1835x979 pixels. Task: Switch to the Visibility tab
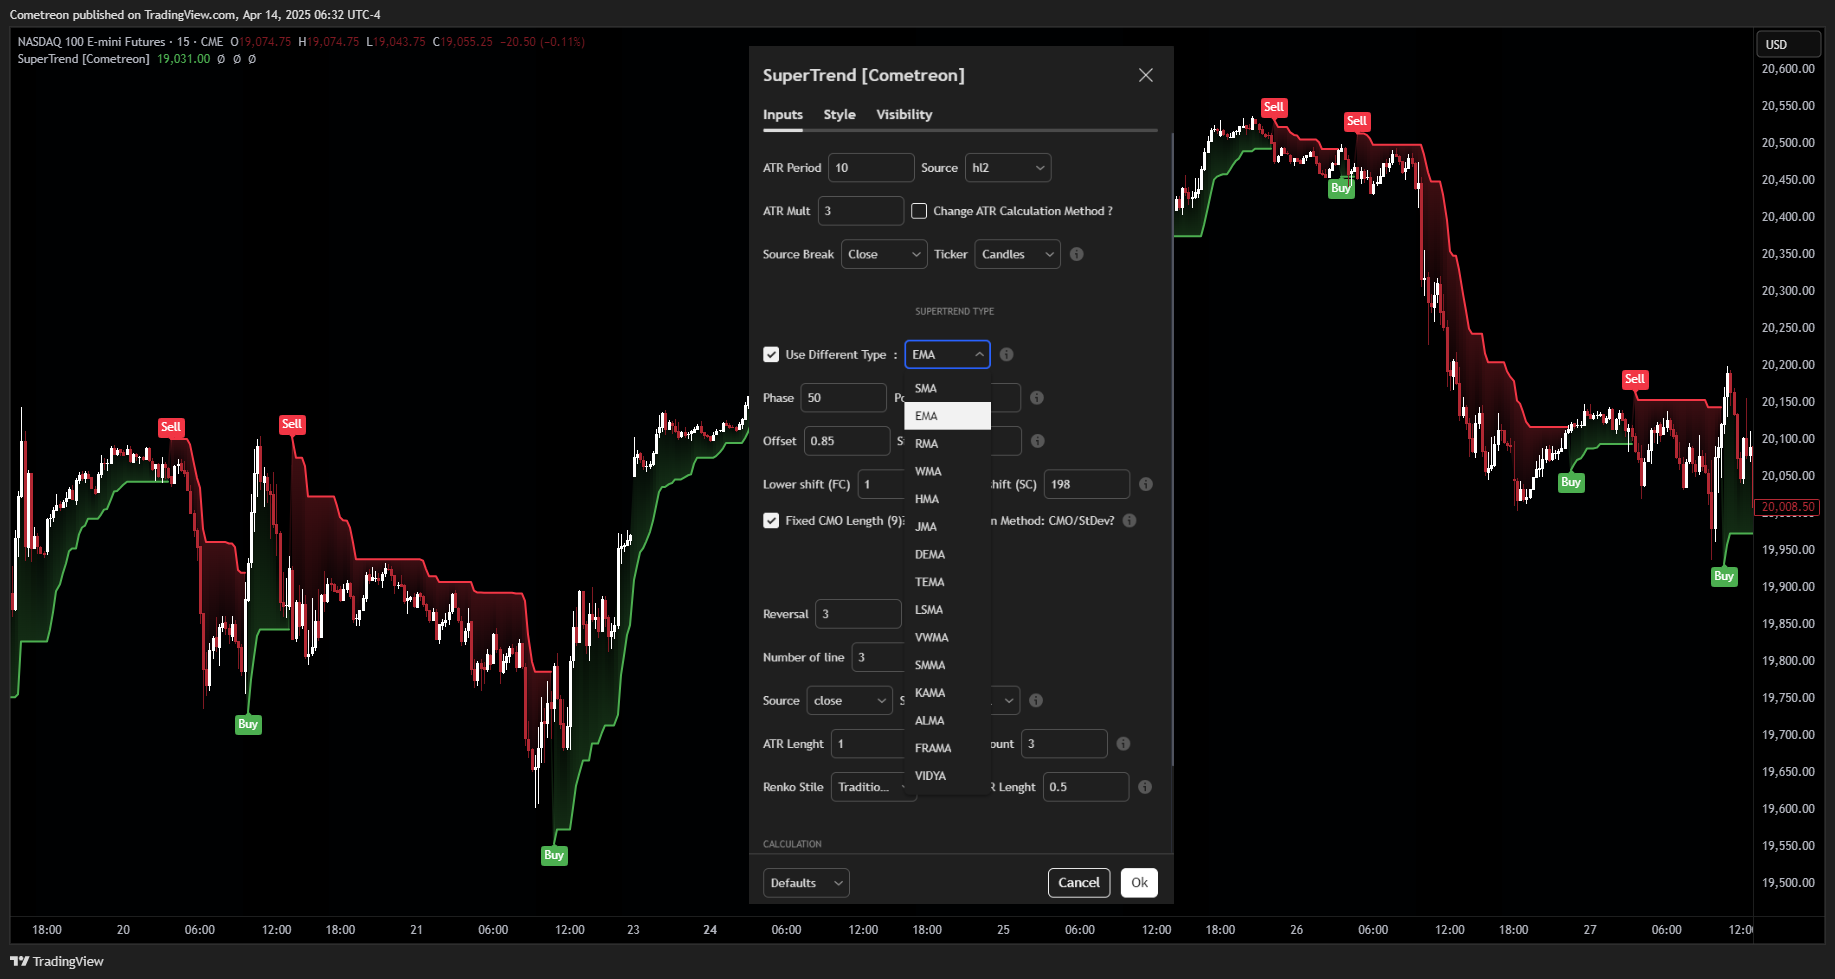(x=905, y=115)
